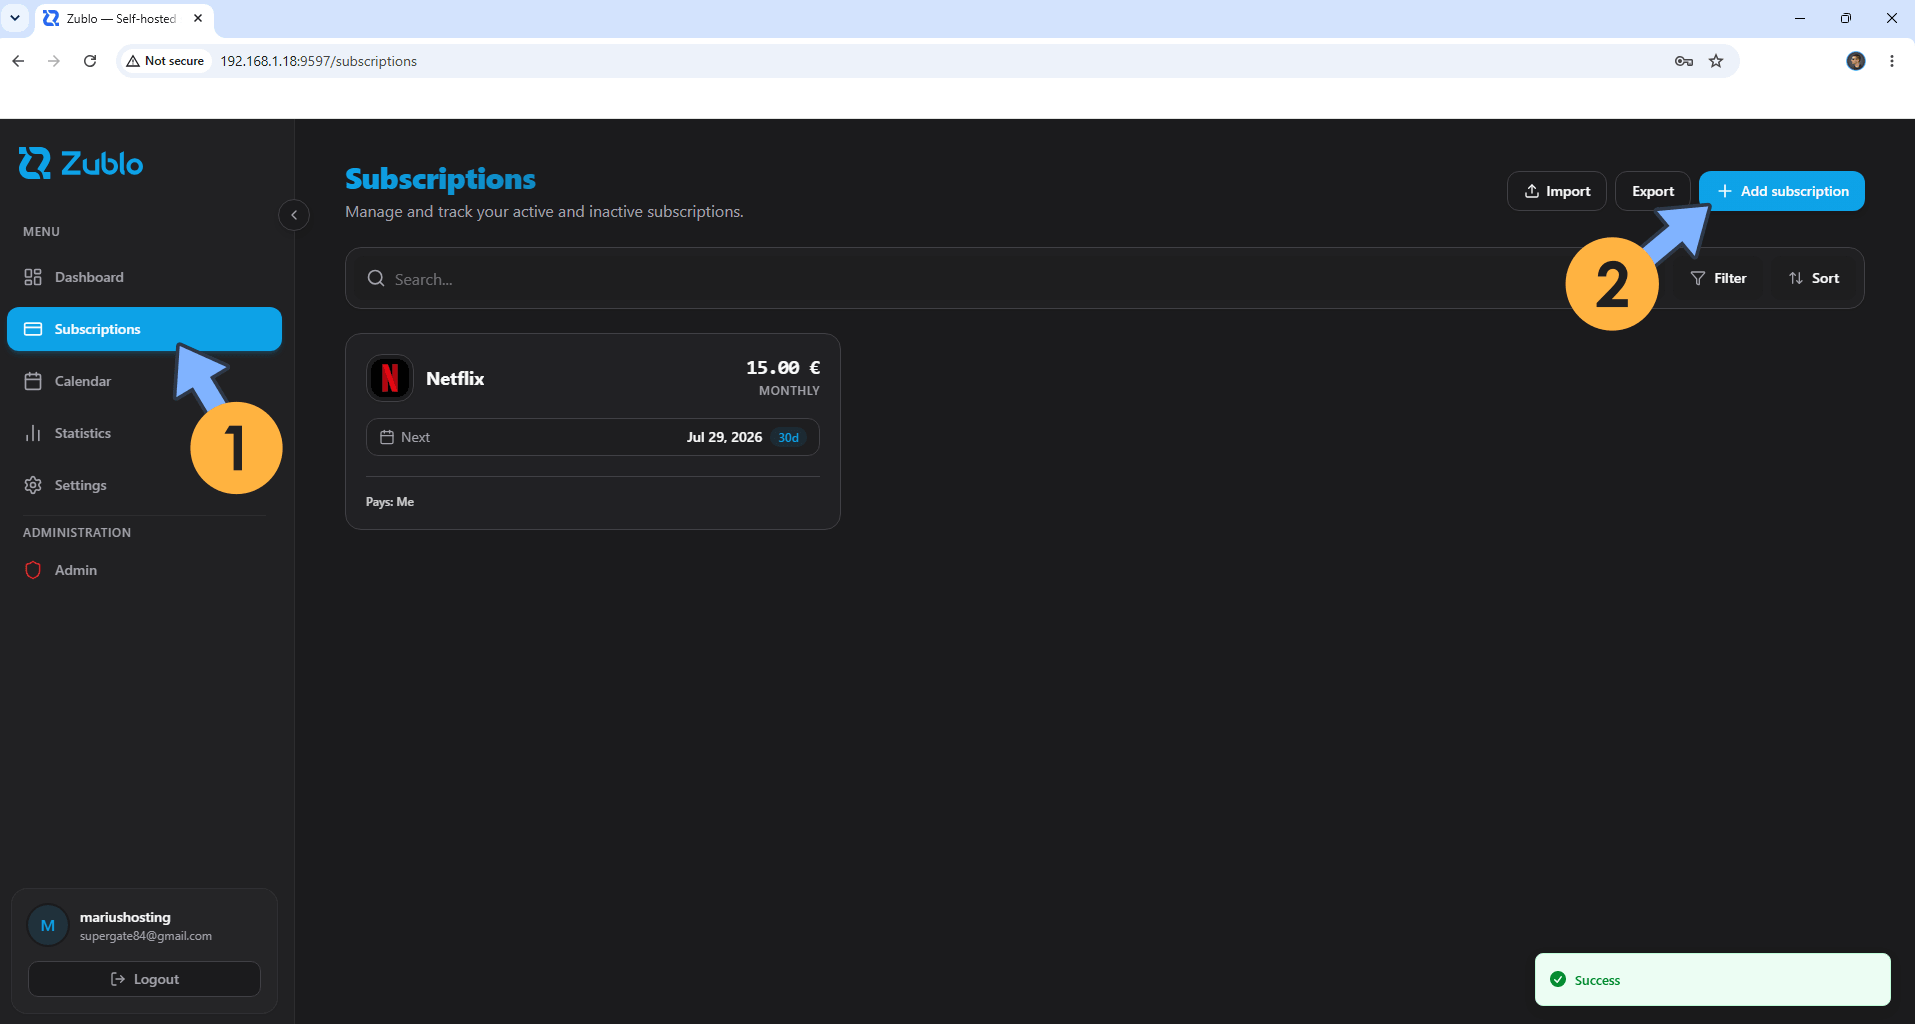Open the browser three-dot menu

[x=1892, y=61]
